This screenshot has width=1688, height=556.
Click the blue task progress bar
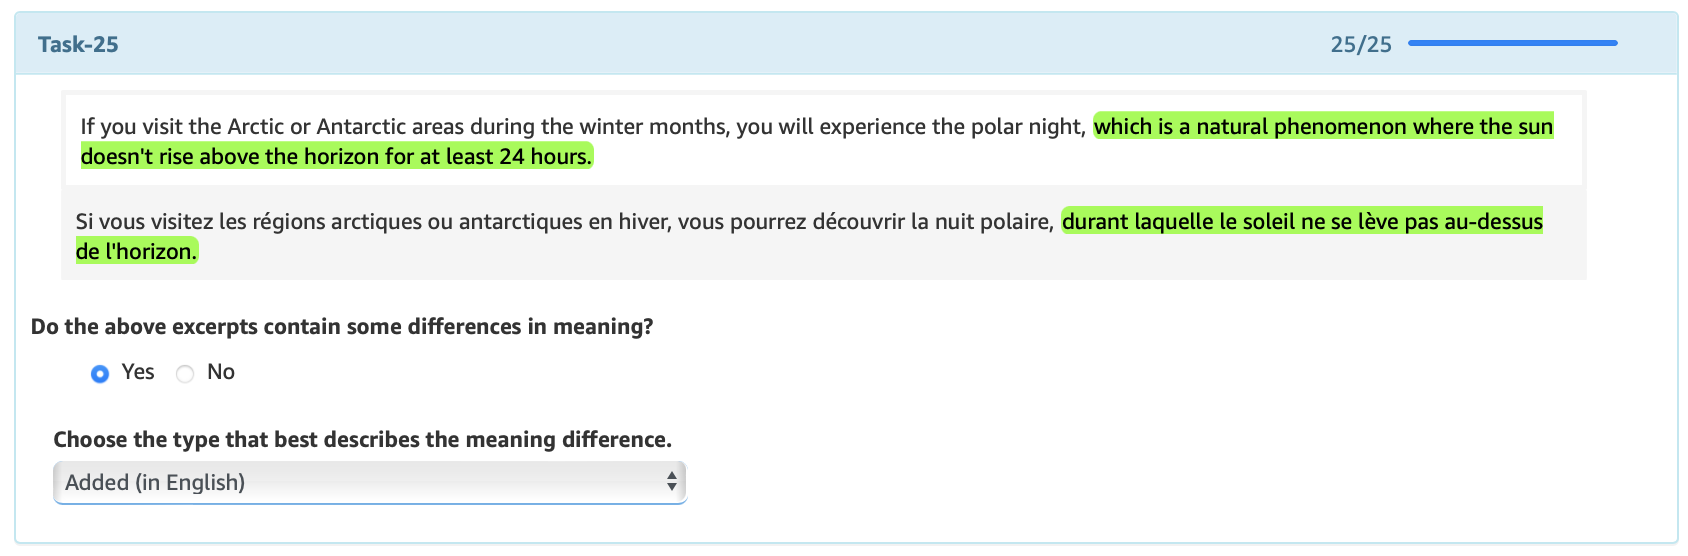(1512, 43)
